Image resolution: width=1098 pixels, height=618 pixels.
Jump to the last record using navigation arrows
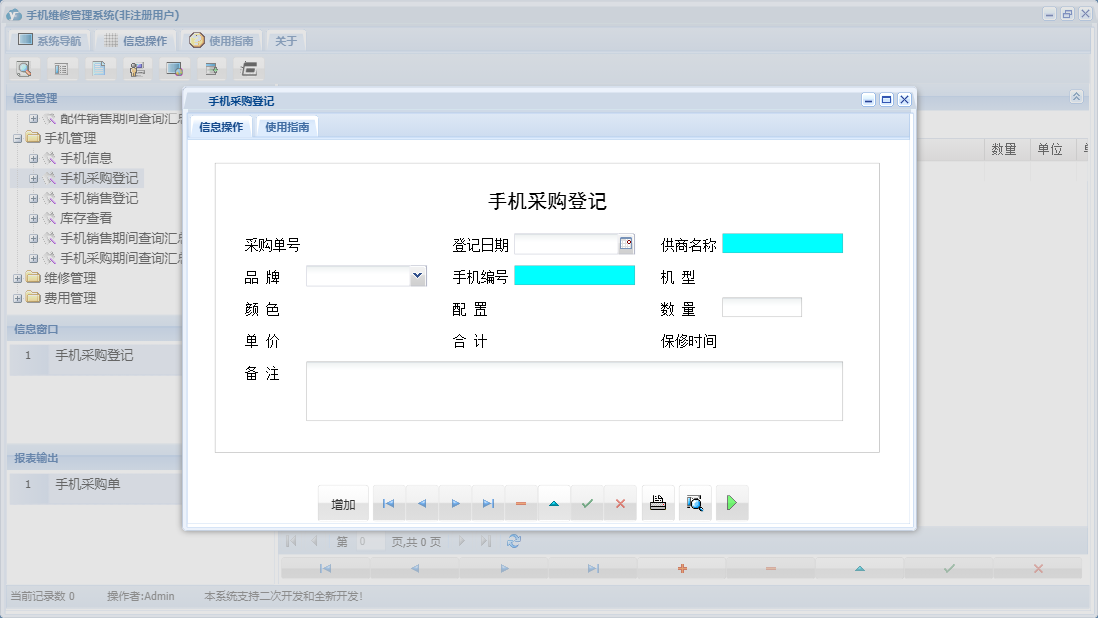[x=488, y=503]
